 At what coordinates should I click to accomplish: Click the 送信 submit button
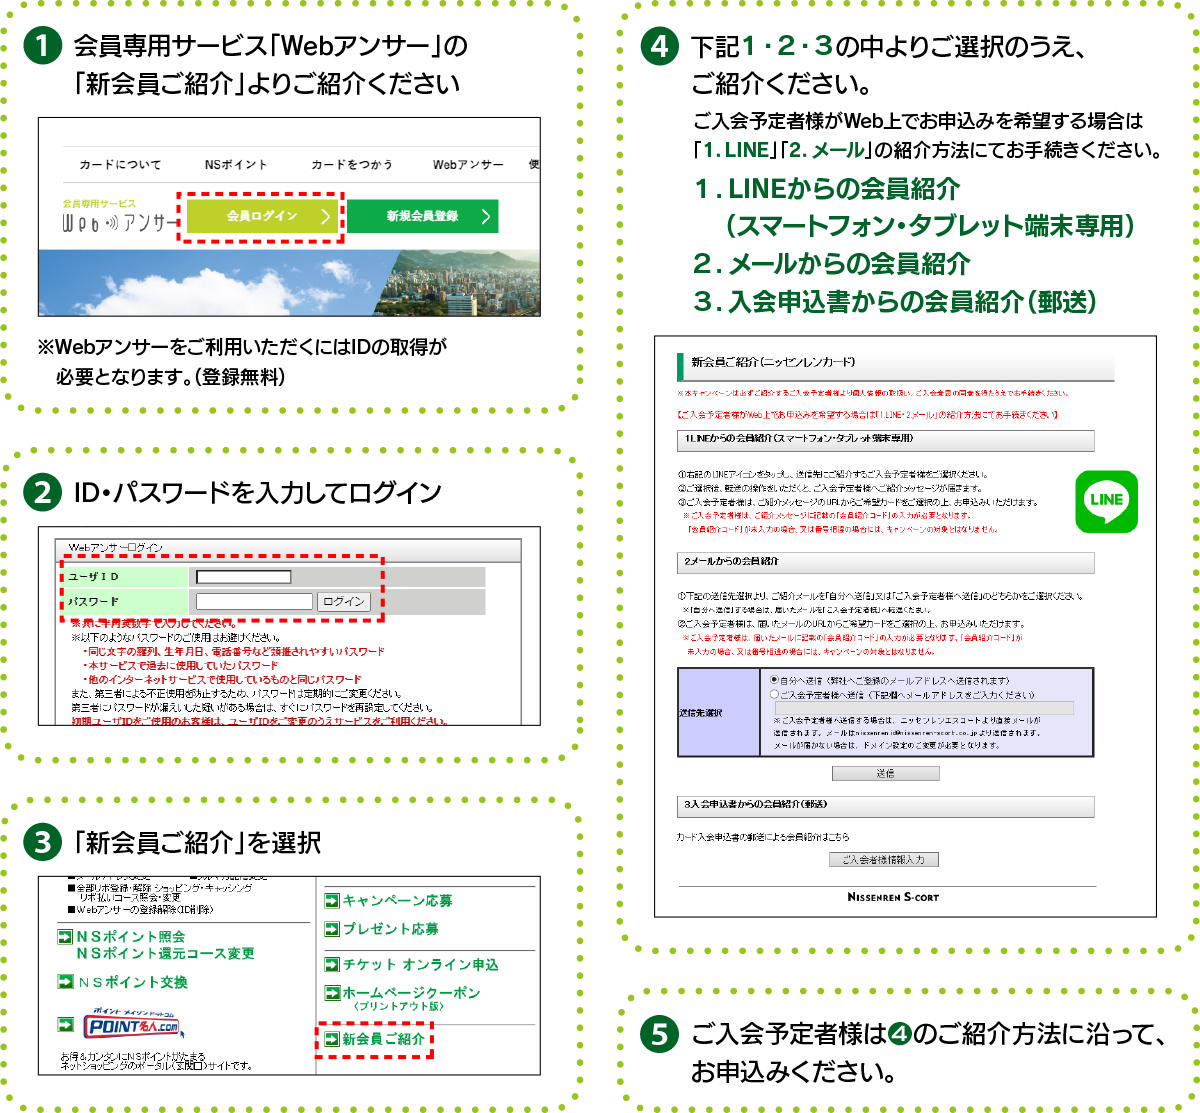point(885,773)
